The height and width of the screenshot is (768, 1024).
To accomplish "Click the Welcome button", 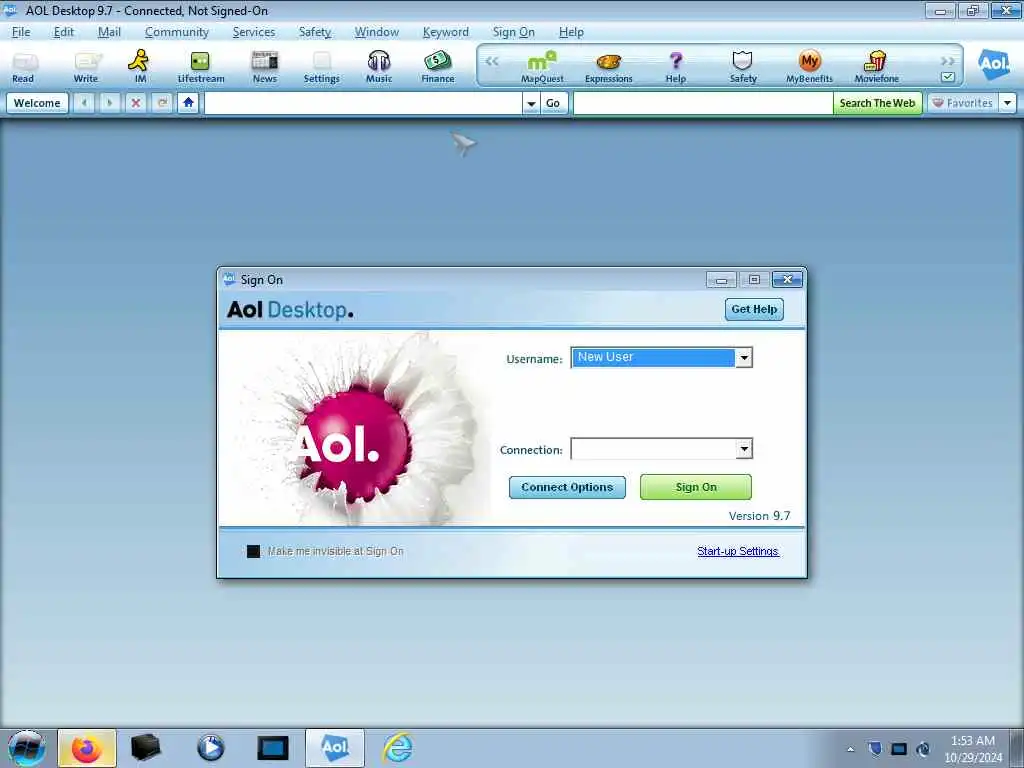I will click(x=37, y=103).
